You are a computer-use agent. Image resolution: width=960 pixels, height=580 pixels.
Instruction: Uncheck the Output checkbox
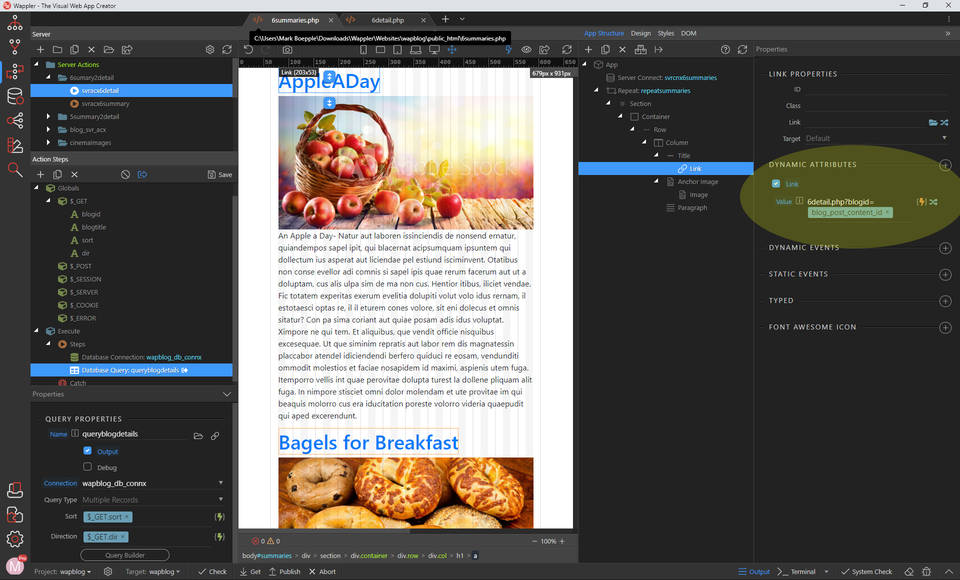(x=88, y=451)
